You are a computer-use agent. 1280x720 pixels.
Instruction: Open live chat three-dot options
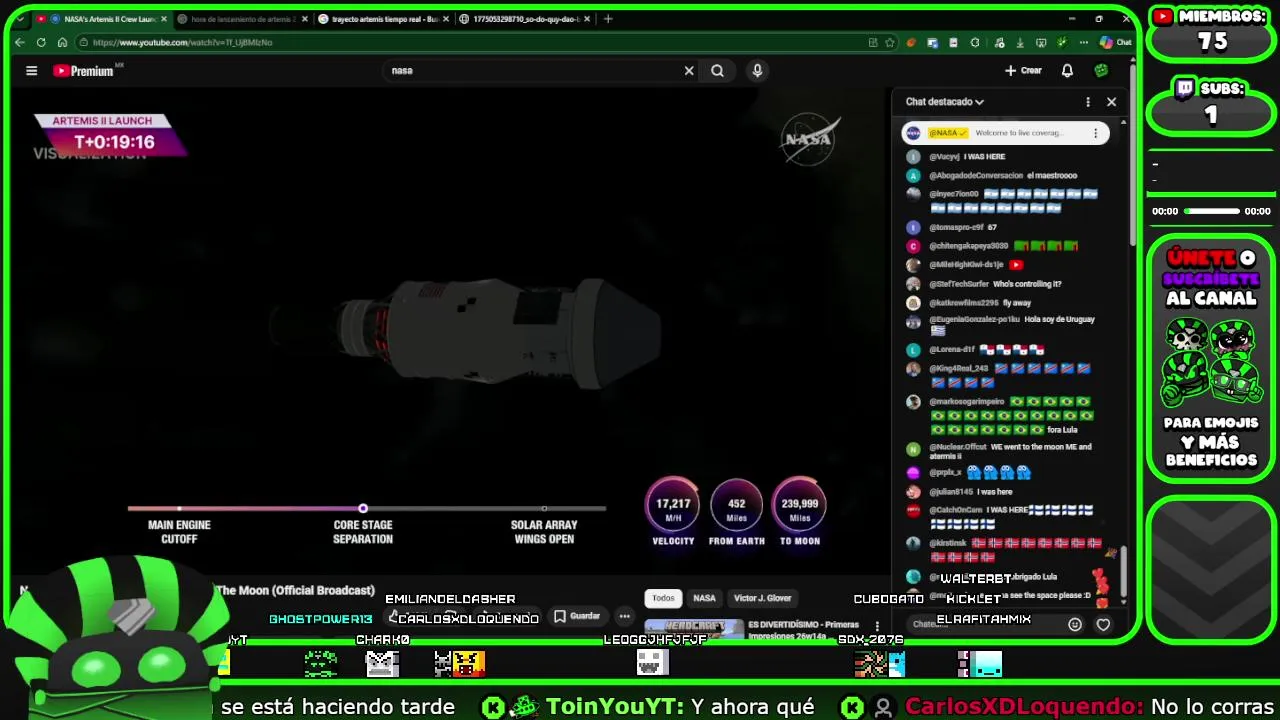pos(1088,102)
